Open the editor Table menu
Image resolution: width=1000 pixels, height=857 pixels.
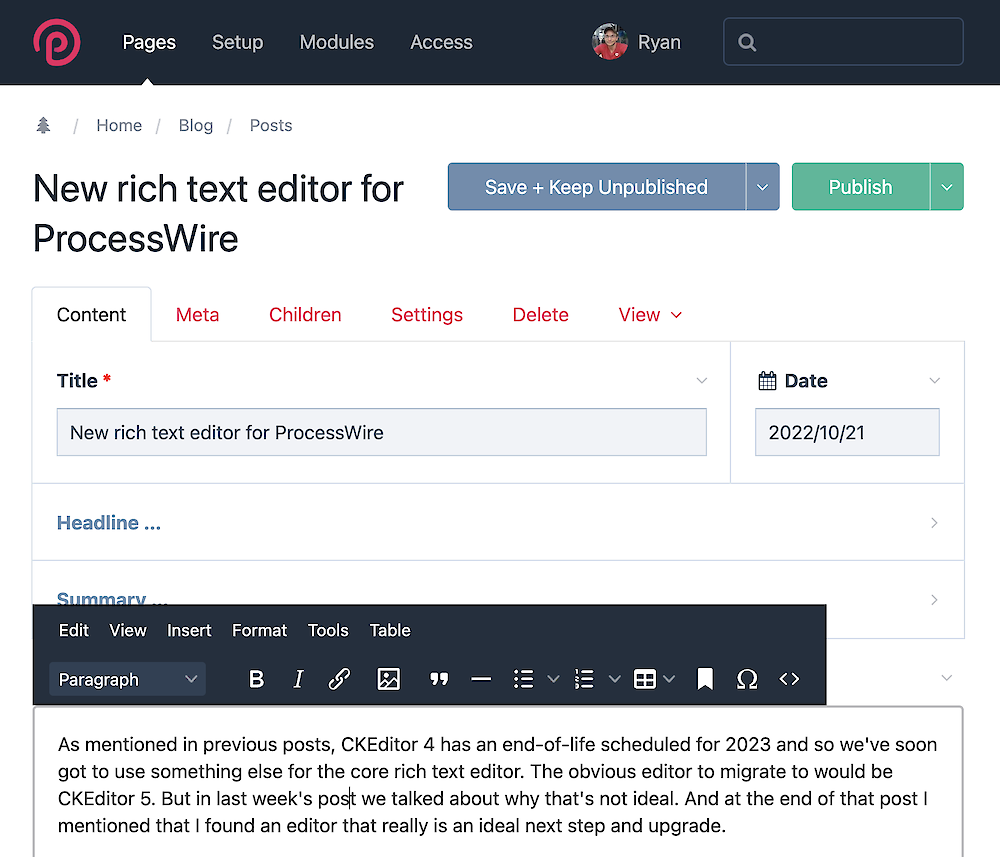point(390,630)
